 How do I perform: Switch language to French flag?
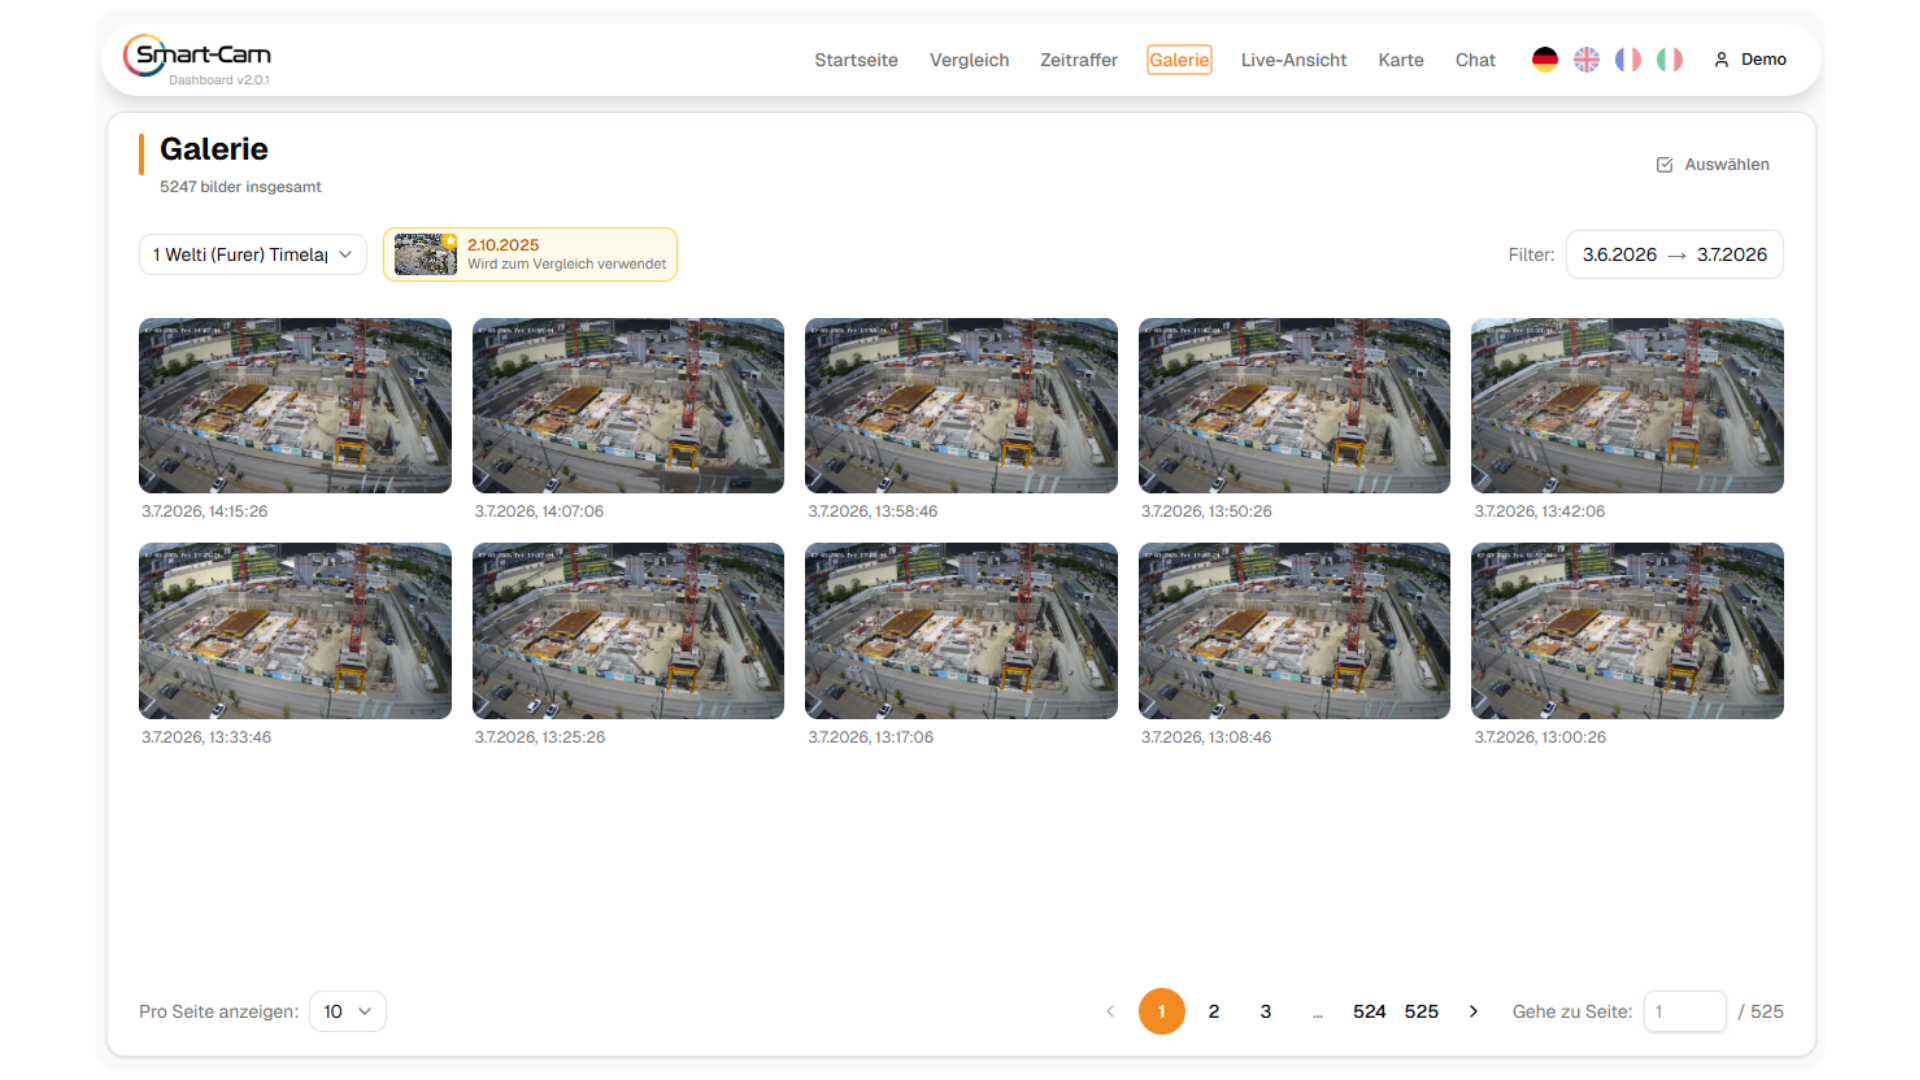1628,60
